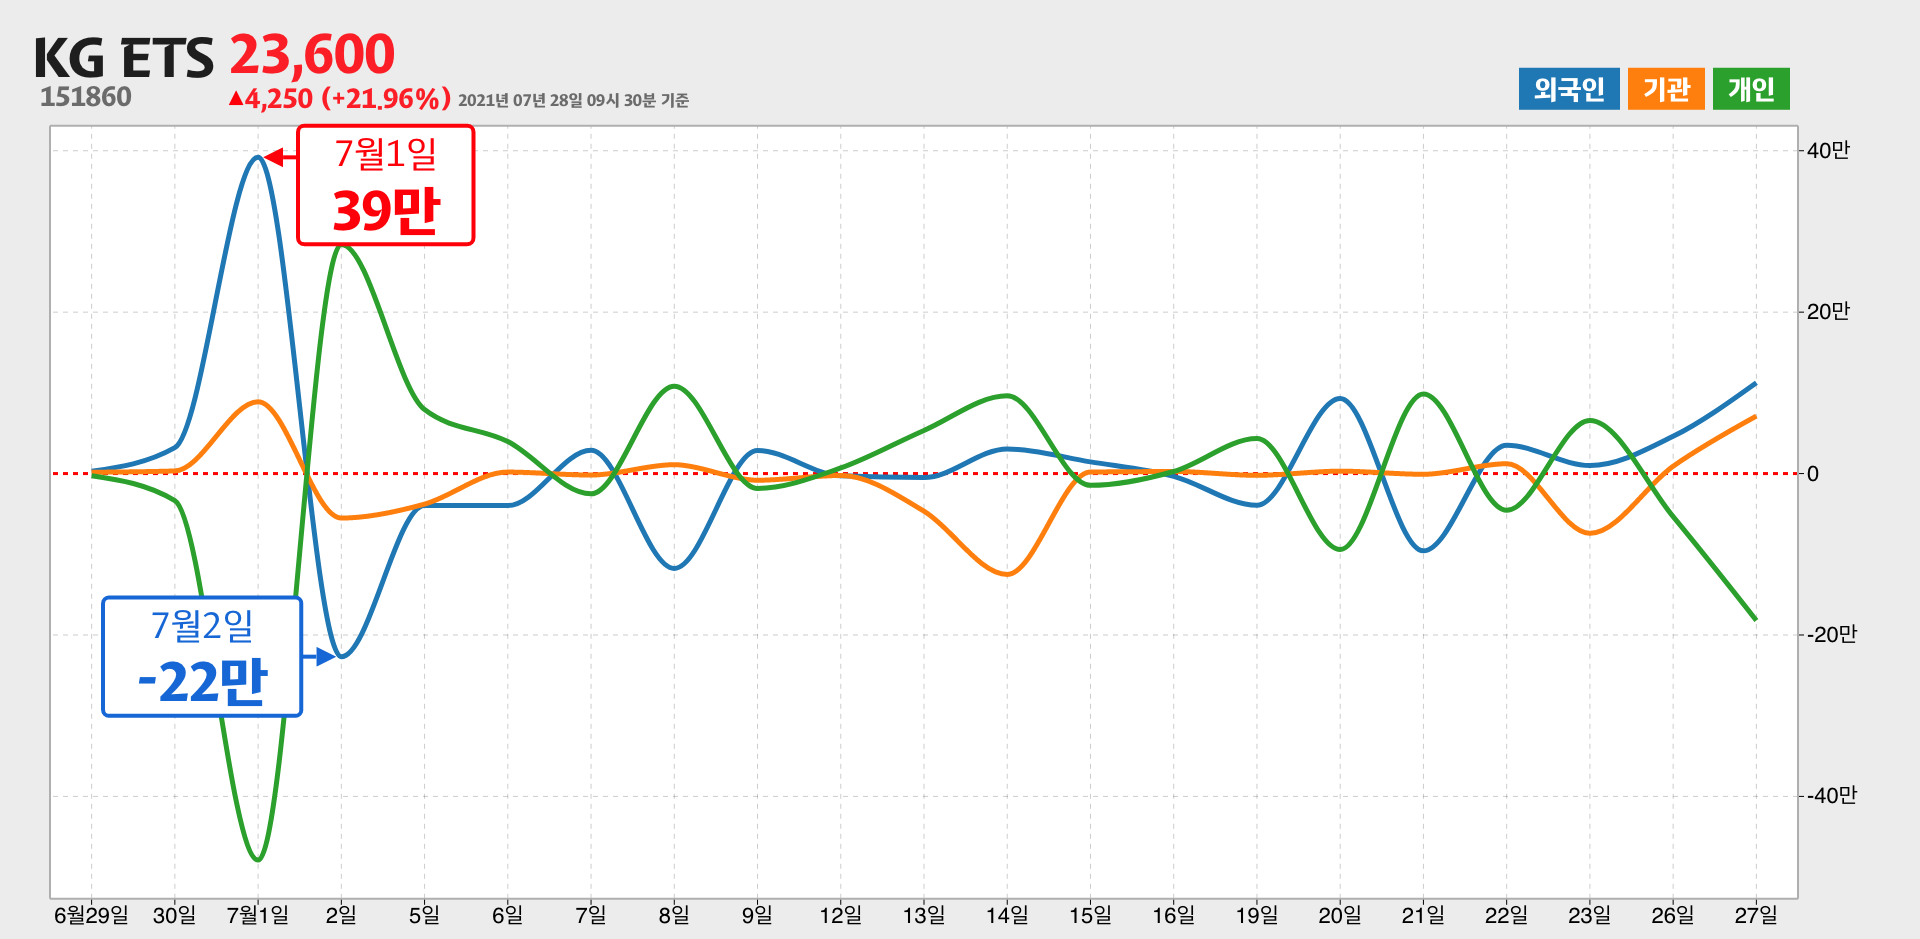The image size is (1920, 939).
Task: Click the 7월1일 x-axis date label
Action: click(x=258, y=915)
